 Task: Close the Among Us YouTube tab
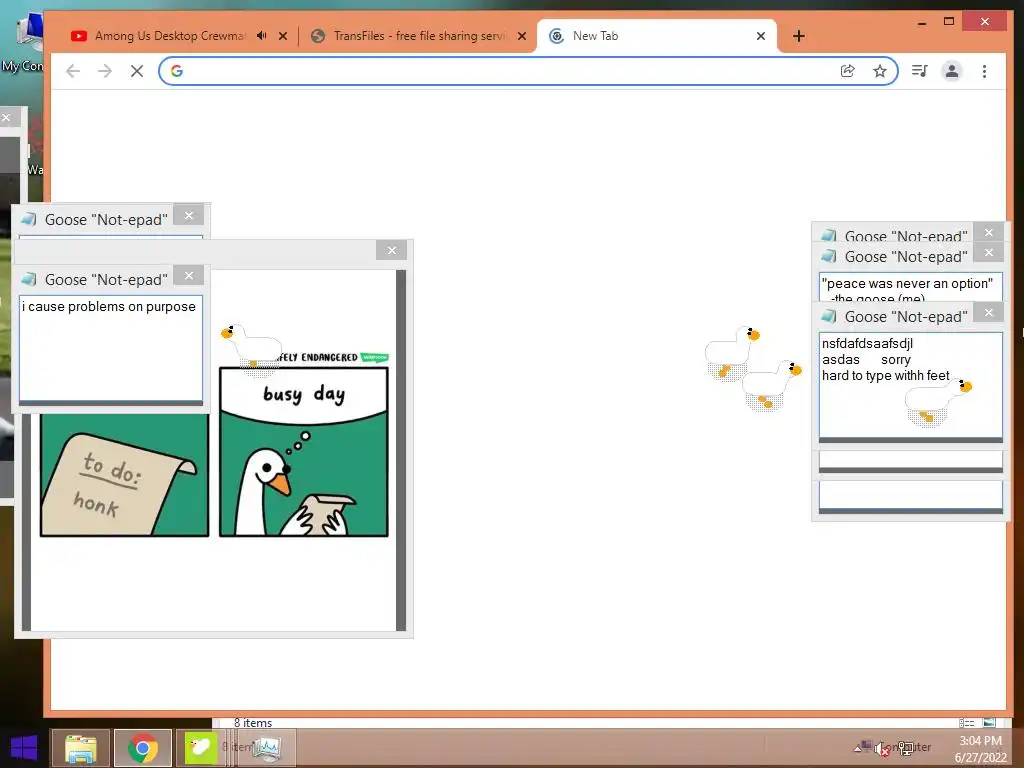click(x=283, y=36)
